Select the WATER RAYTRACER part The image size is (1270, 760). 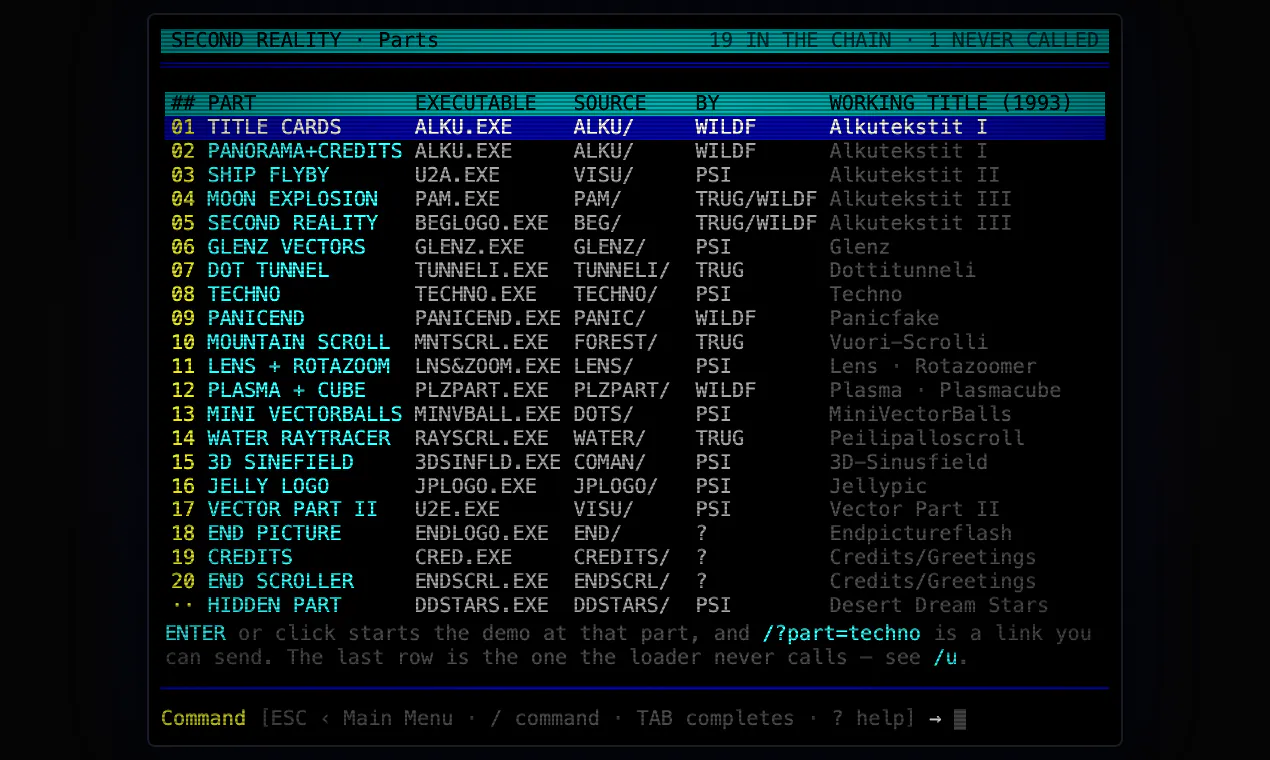(635, 438)
